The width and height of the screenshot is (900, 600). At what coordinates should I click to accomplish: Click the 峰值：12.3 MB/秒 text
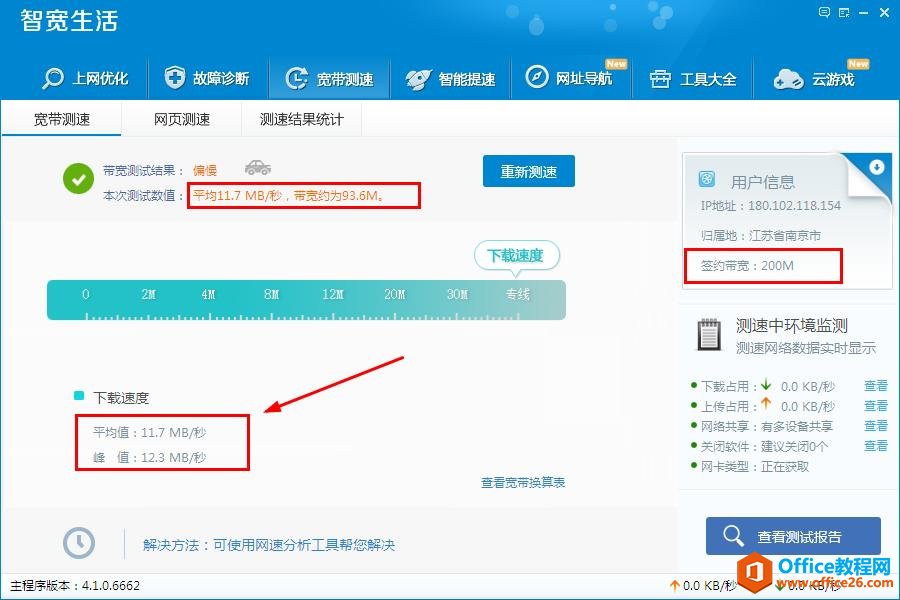click(x=149, y=458)
